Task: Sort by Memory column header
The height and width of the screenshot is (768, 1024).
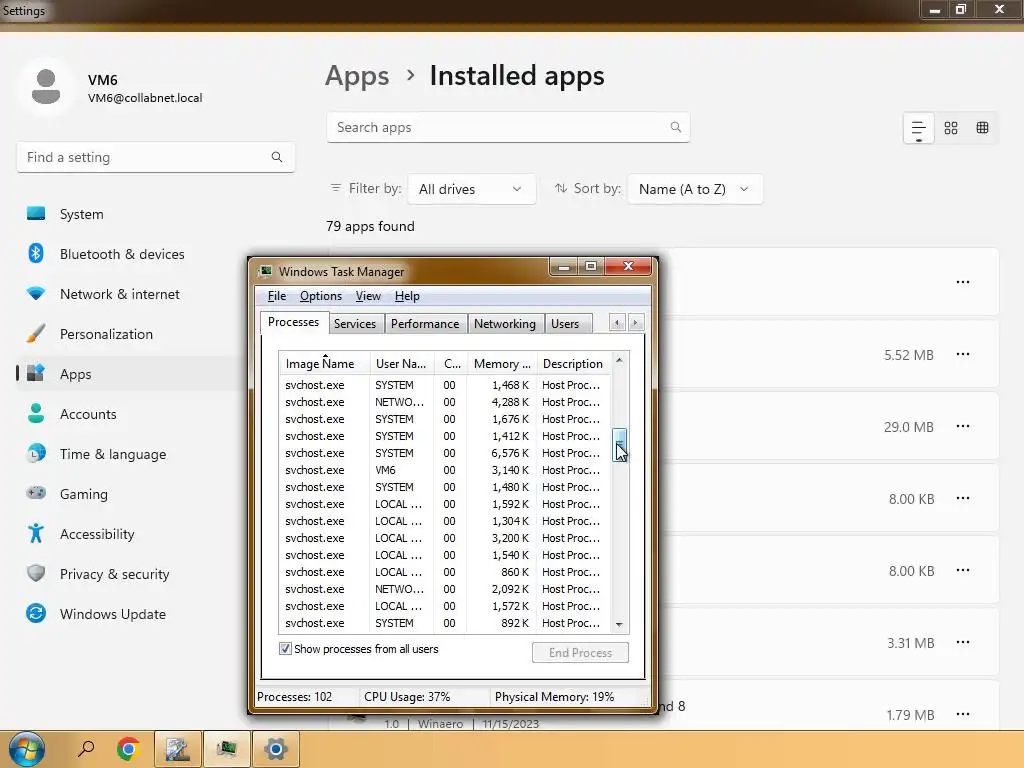Action: pyautogui.click(x=502, y=364)
